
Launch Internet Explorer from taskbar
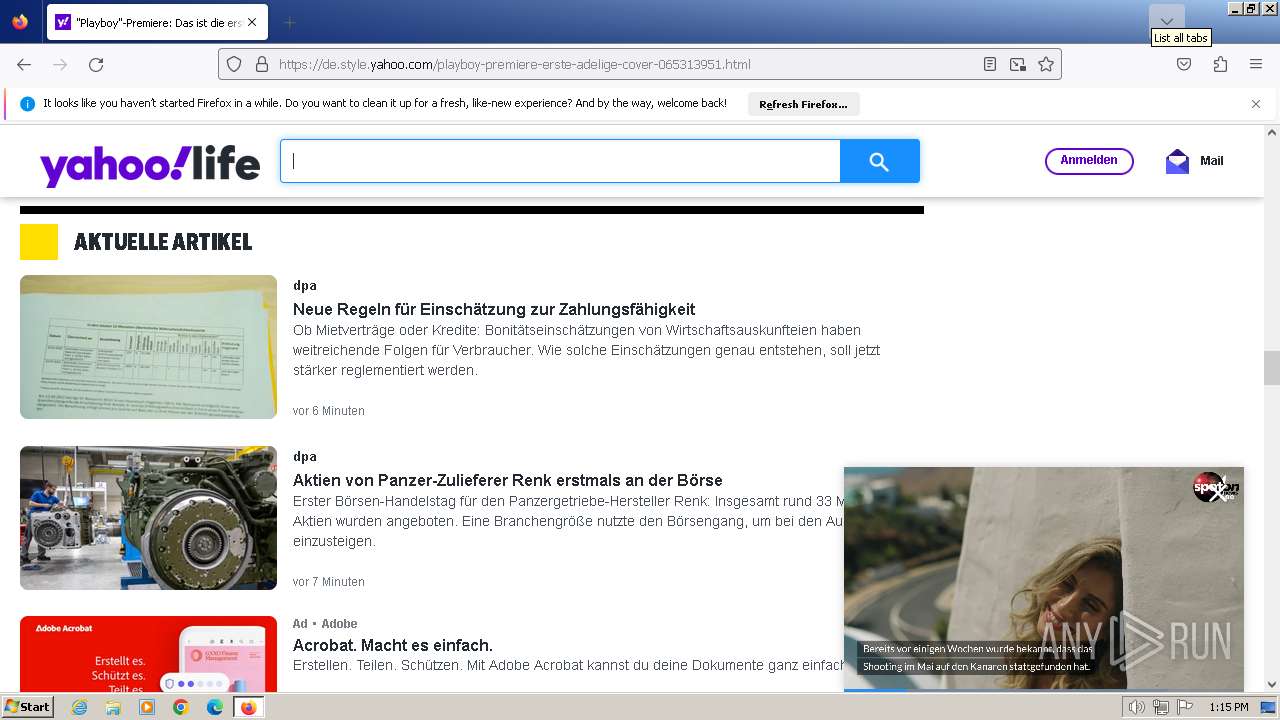pos(79,707)
